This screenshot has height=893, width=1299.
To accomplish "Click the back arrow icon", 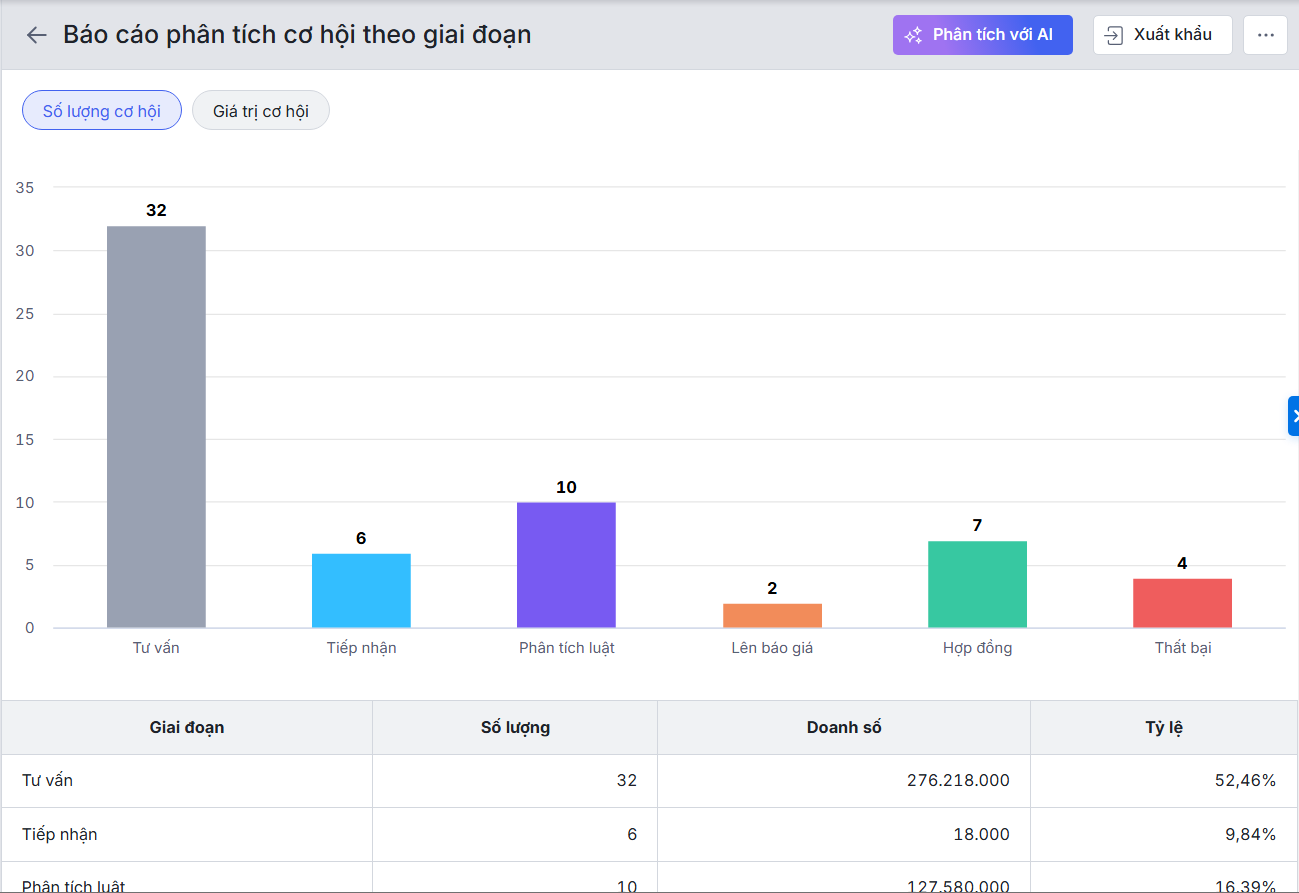I will [37, 35].
